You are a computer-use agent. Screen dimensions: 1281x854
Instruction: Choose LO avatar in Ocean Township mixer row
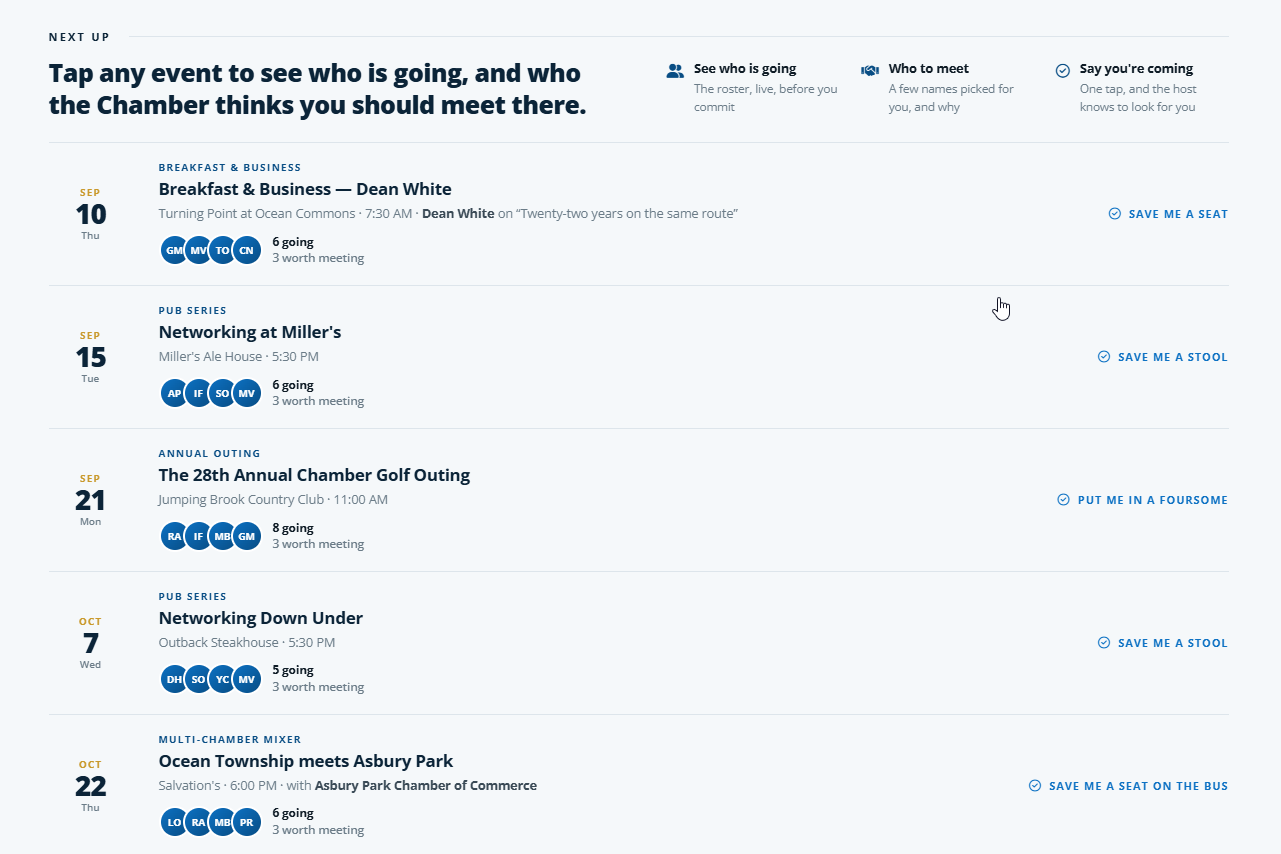coord(175,822)
